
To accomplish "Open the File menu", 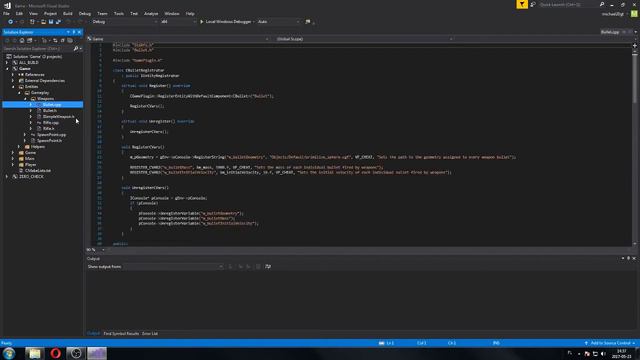I will tap(7, 13).
